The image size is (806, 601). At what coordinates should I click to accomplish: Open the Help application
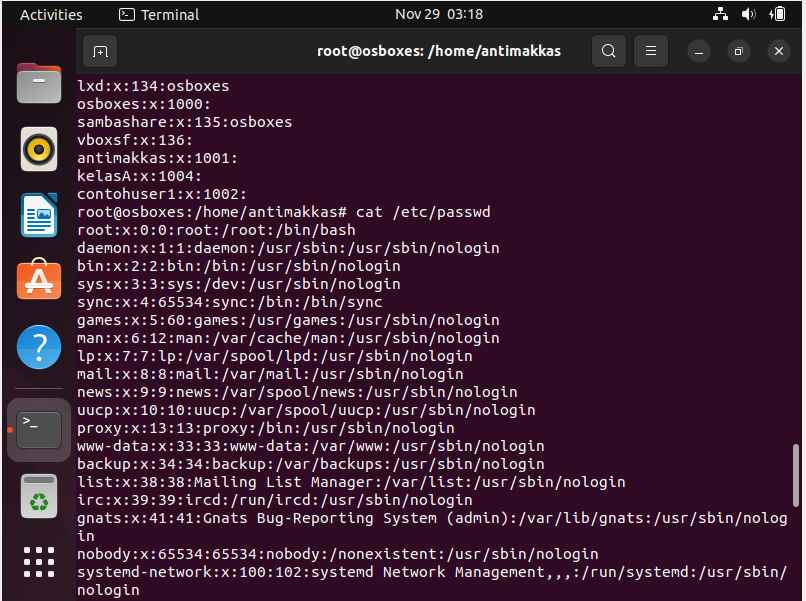tap(39, 347)
